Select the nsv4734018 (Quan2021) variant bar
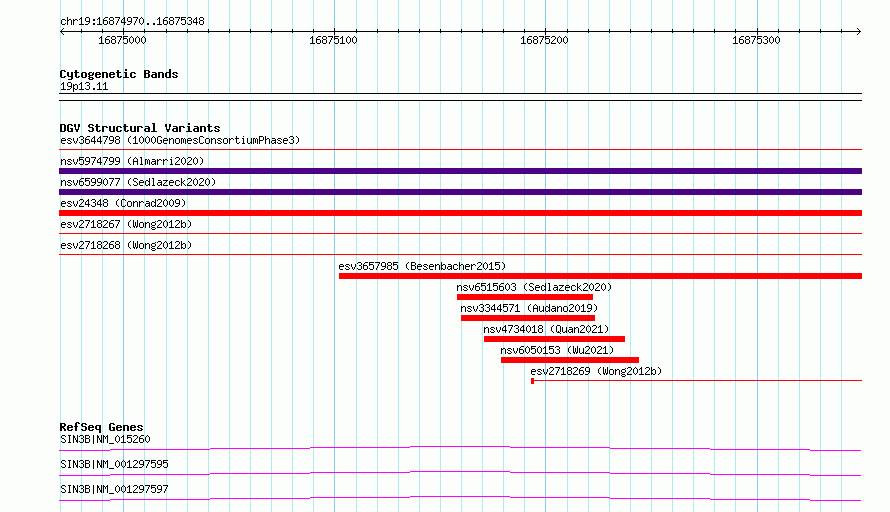Image resolution: width=890 pixels, height=512 pixels. coord(555,339)
